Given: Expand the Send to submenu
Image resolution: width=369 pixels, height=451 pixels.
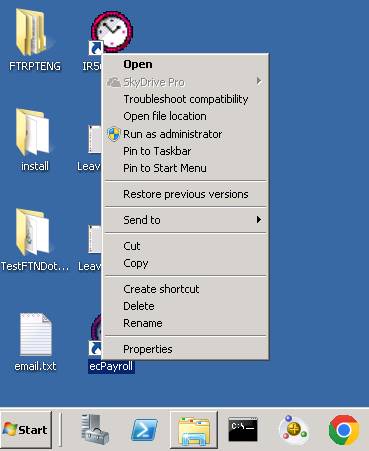Looking at the screenshot, I should click(x=185, y=220).
